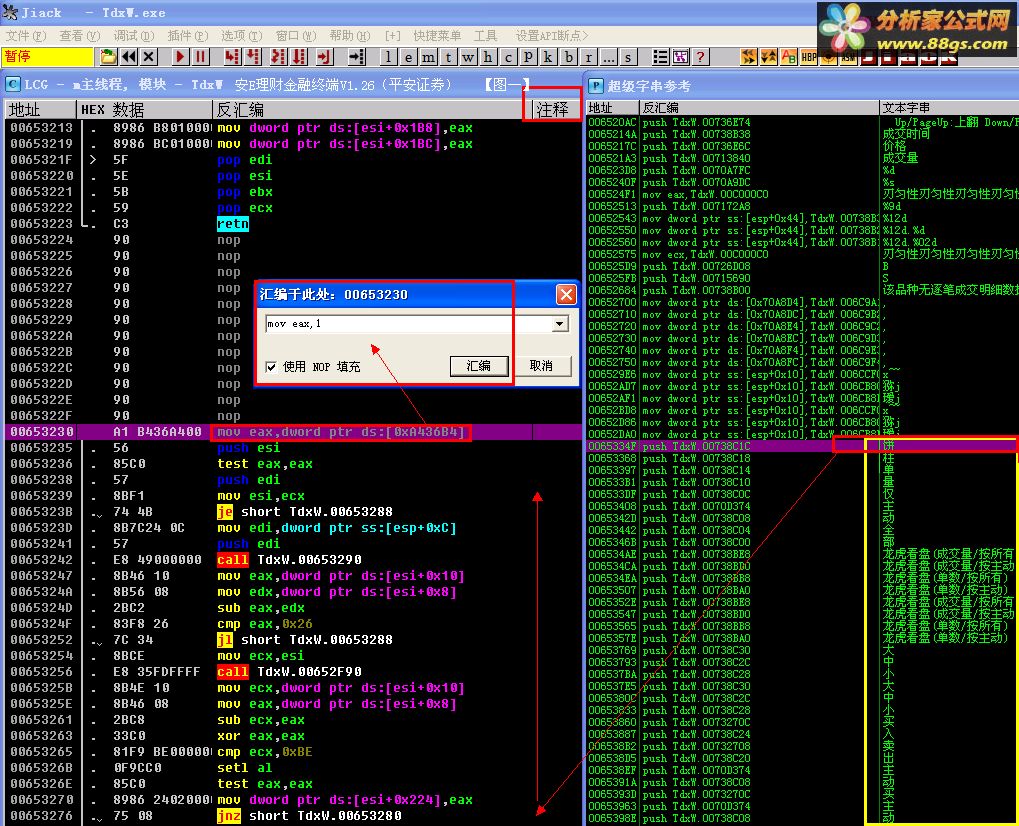Show the CPU window with the 'c' button

[508, 57]
